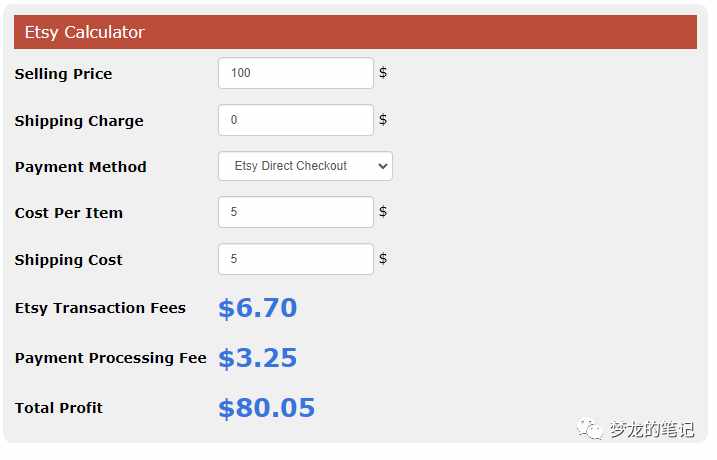This screenshot has height=460, width=717.
Task: Click the Shipping Cost label
Action: tap(69, 260)
